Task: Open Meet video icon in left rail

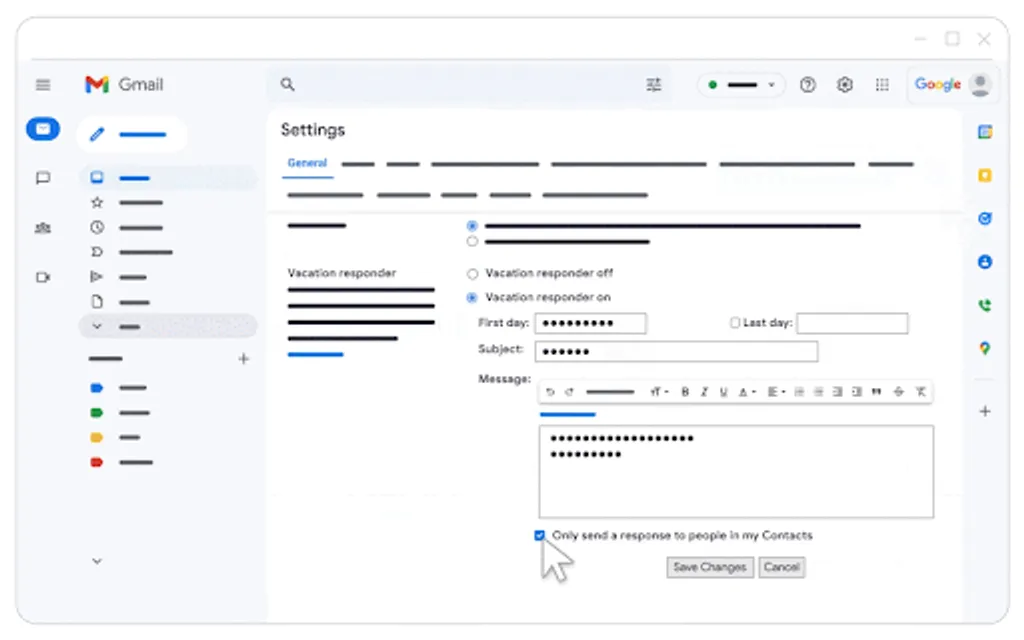Action: pos(43,278)
